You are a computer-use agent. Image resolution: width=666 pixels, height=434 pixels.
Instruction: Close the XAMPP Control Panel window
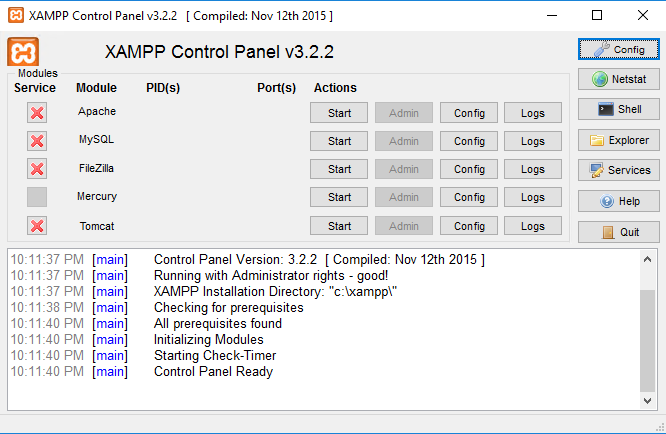tap(643, 16)
